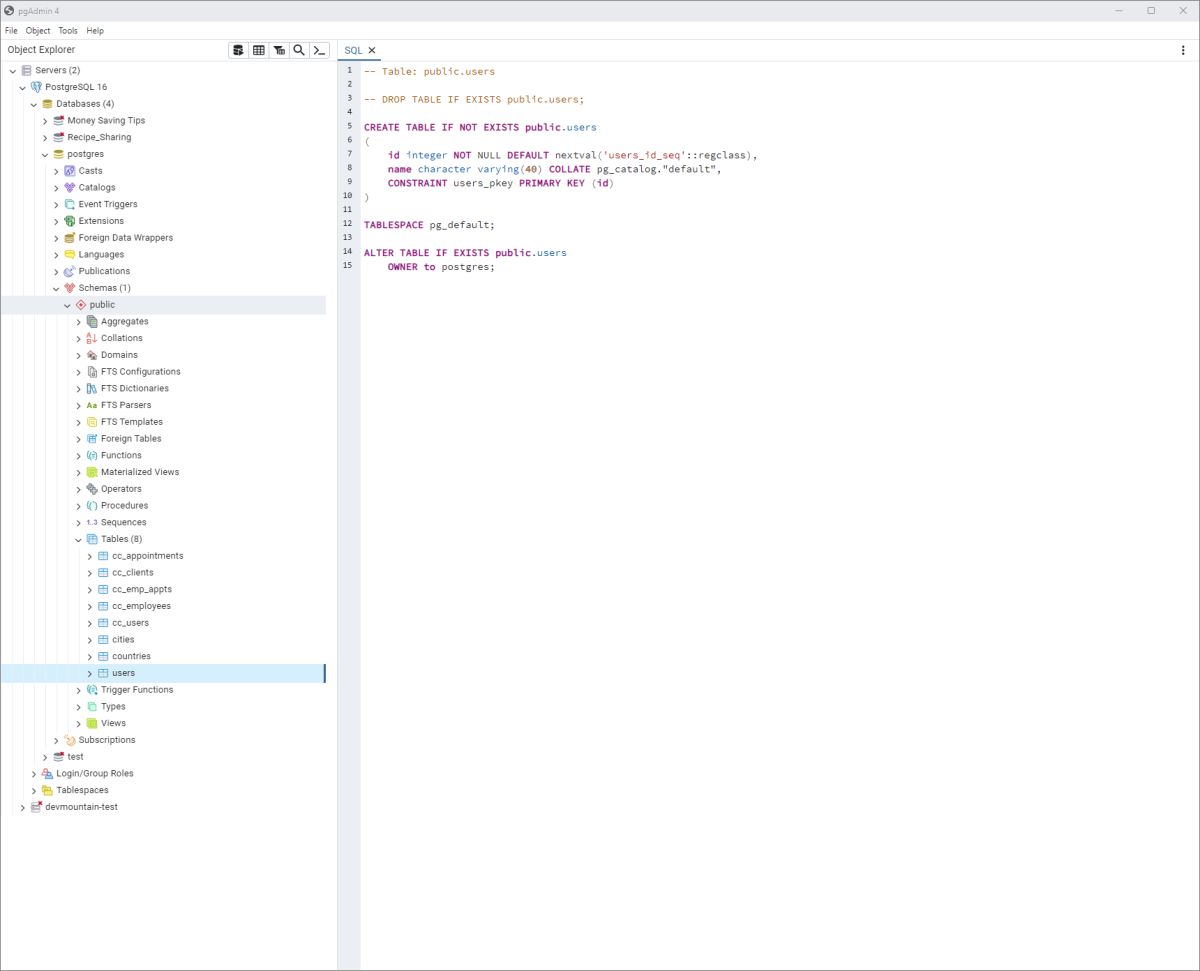Image resolution: width=1200 pixels, height=971 pixels.
Task: Expand the users table node
Action: click(x=89, y=673)
